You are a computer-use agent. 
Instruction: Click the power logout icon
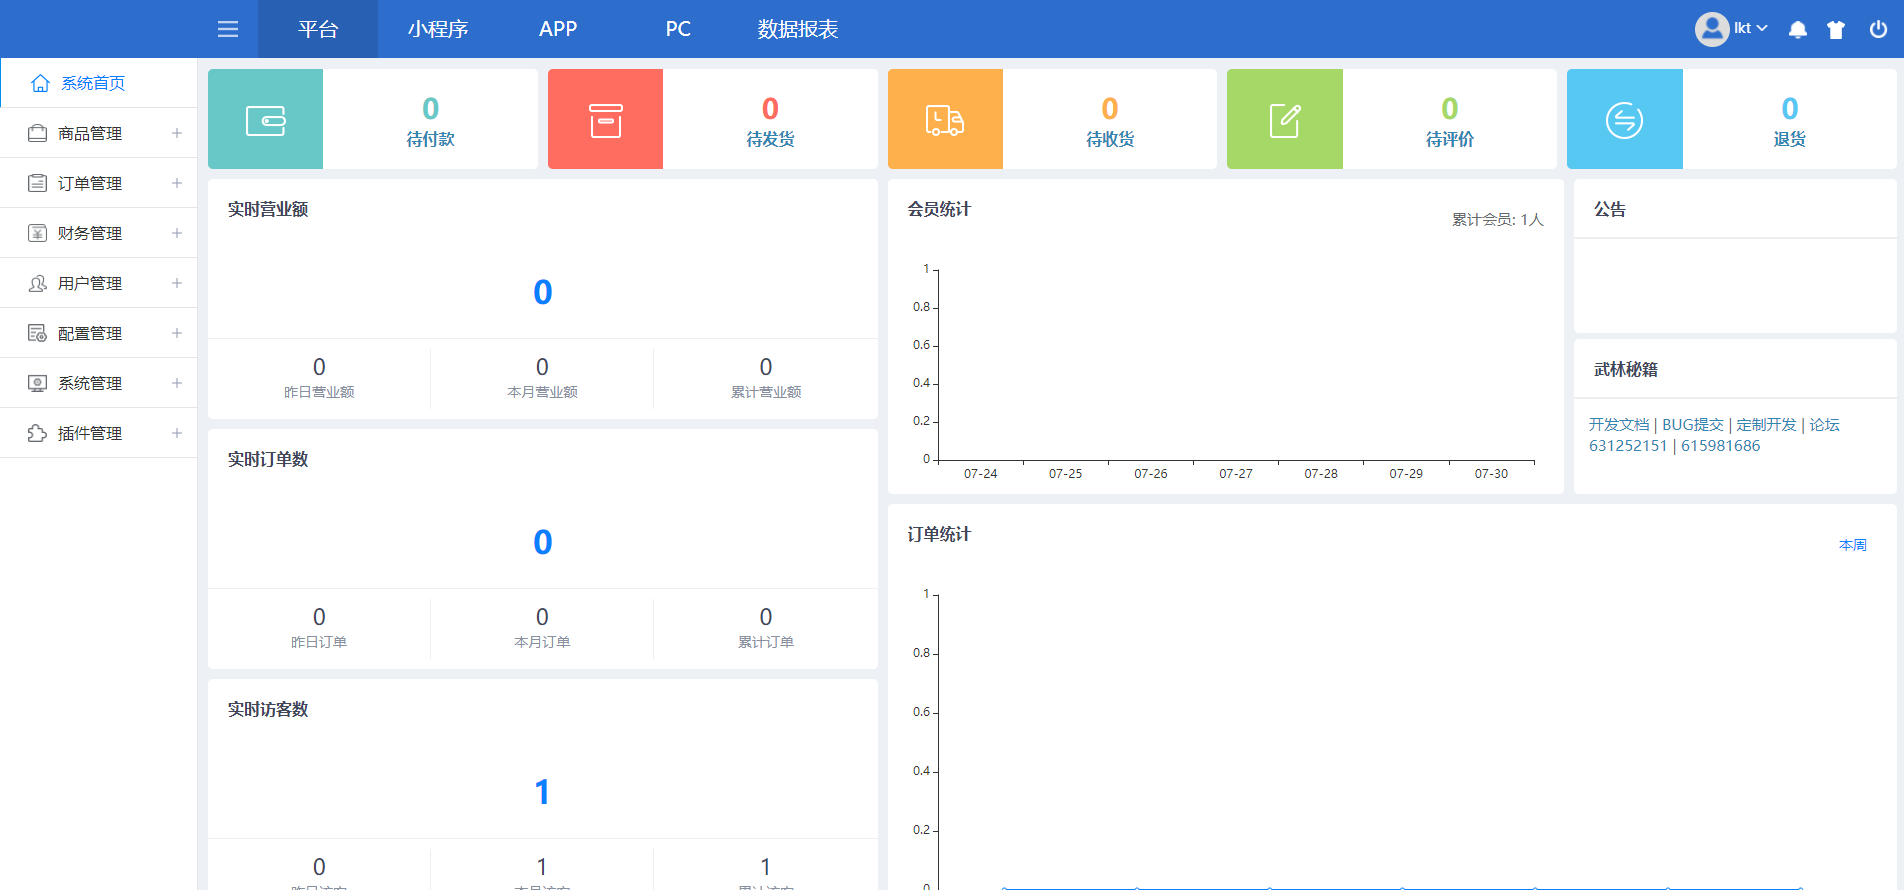point(1878,29)
